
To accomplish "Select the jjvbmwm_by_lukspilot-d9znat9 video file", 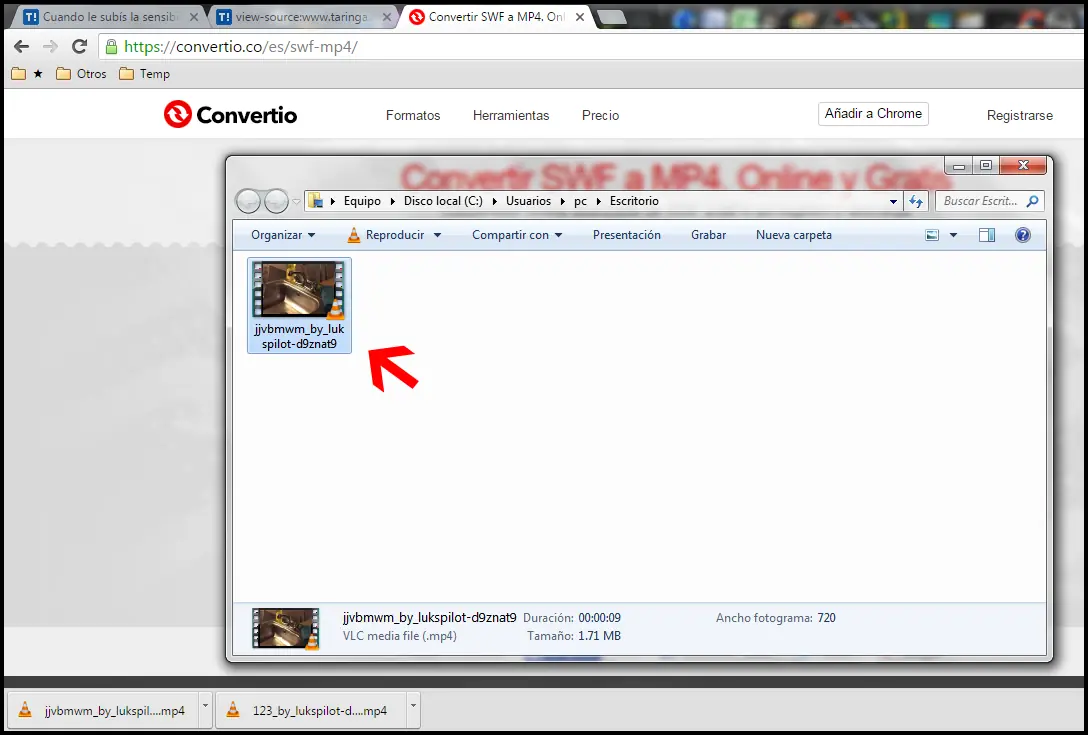I will pyautogui.click(x=299, y=305).
